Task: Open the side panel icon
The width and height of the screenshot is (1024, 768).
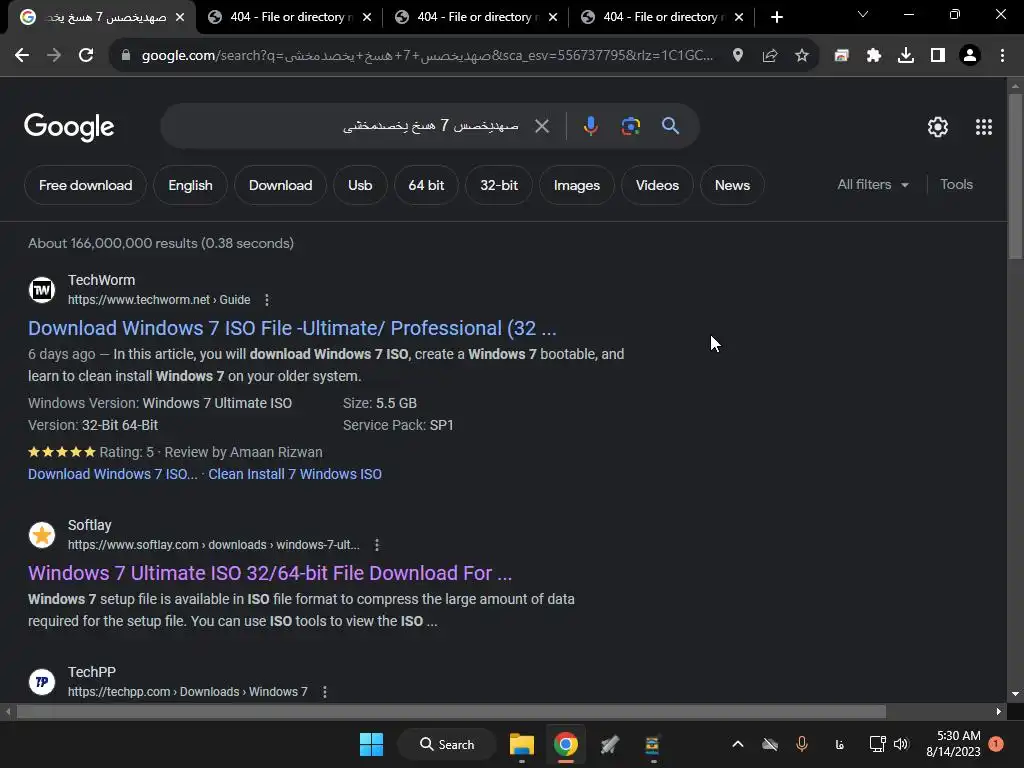Action: 938,56
